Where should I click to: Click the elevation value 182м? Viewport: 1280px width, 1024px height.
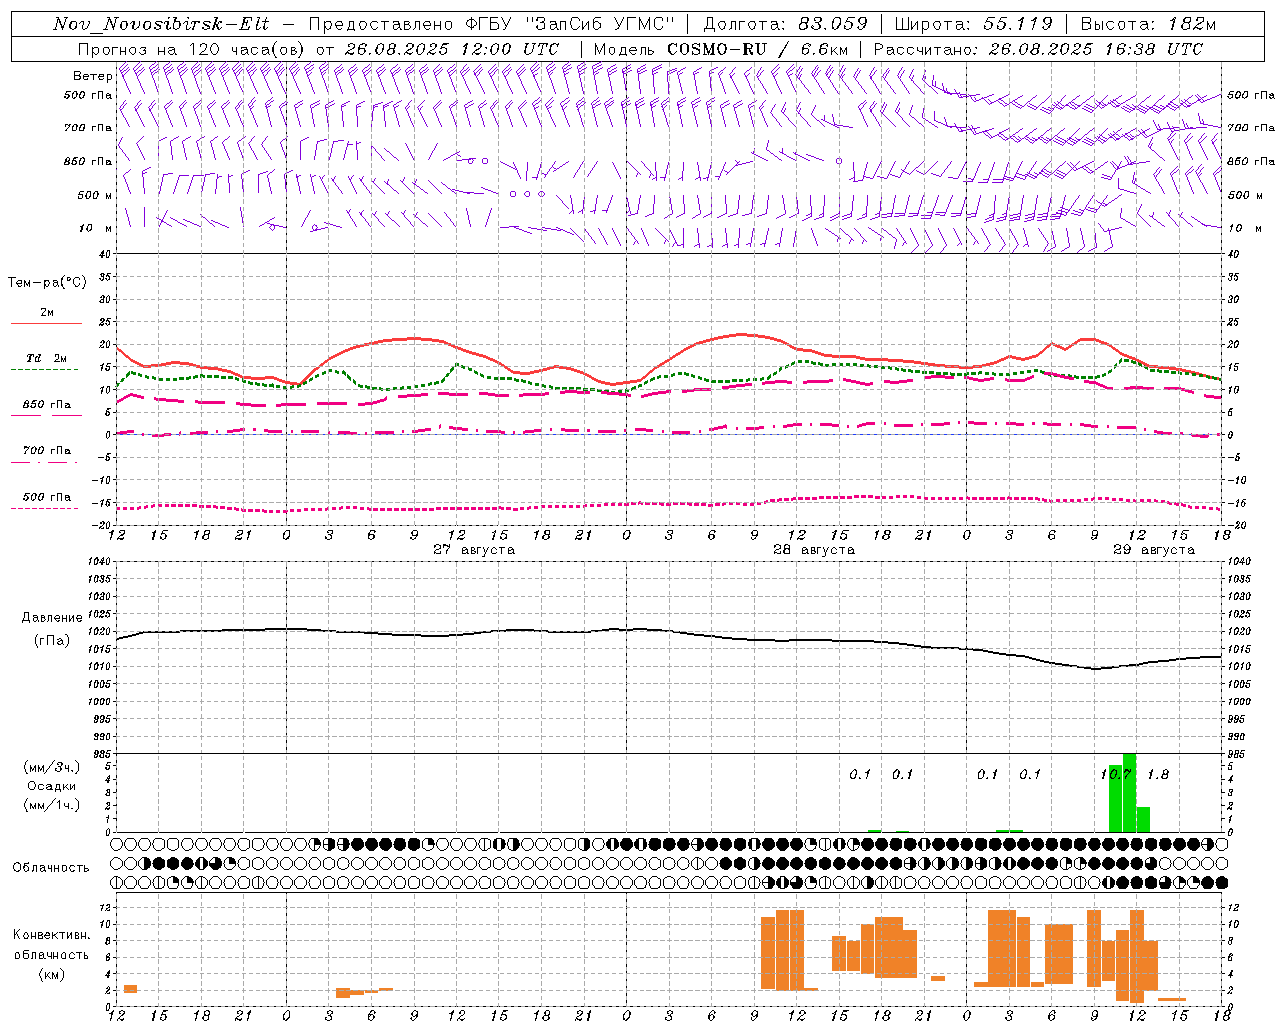(x=1191, y=24)
